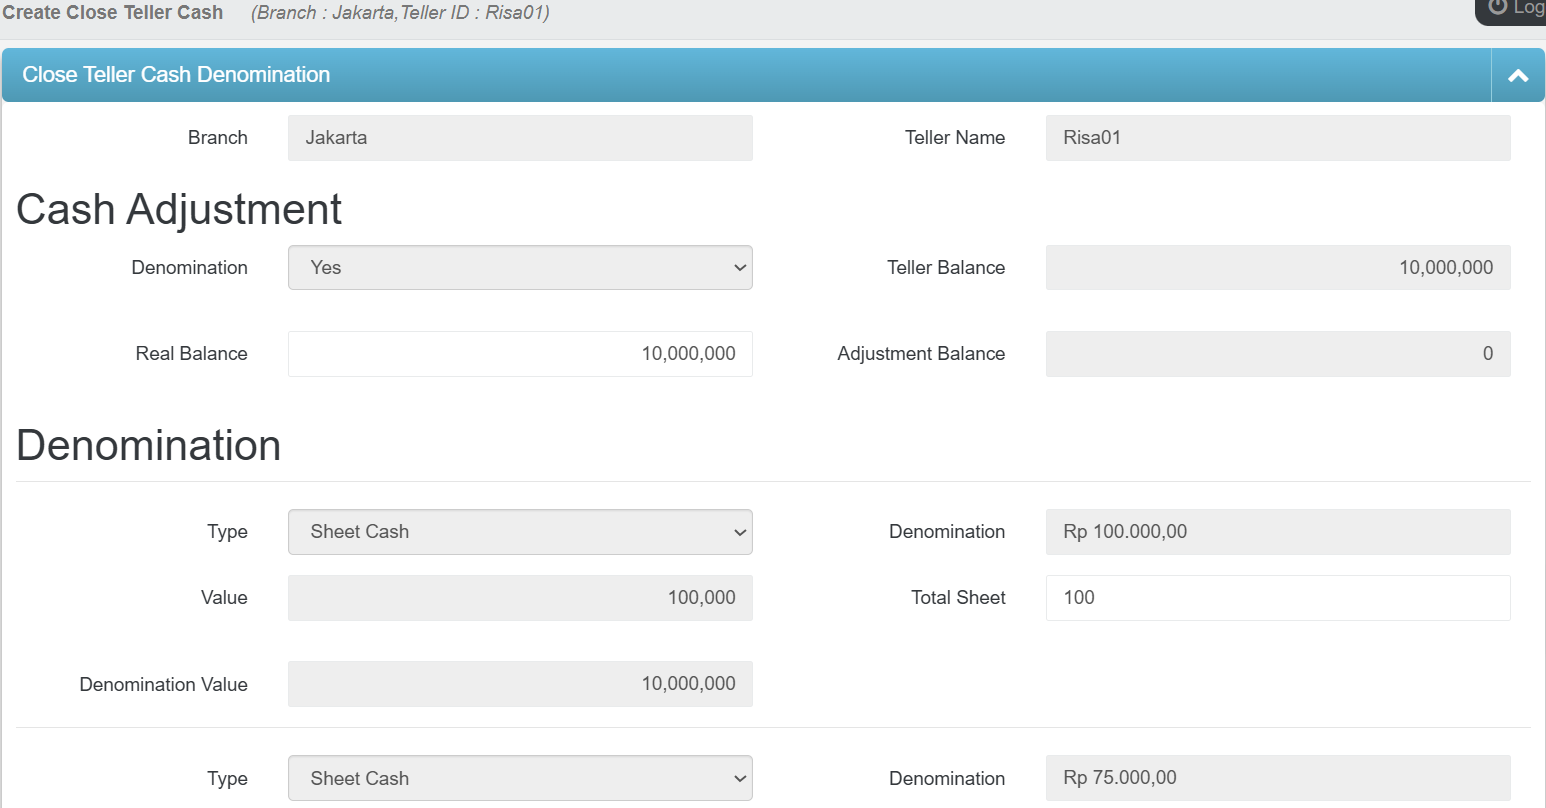1546x808 pixels.
Task: Click the Denomination field showing Rp 100.000,00
Action: pos(1277,532)
